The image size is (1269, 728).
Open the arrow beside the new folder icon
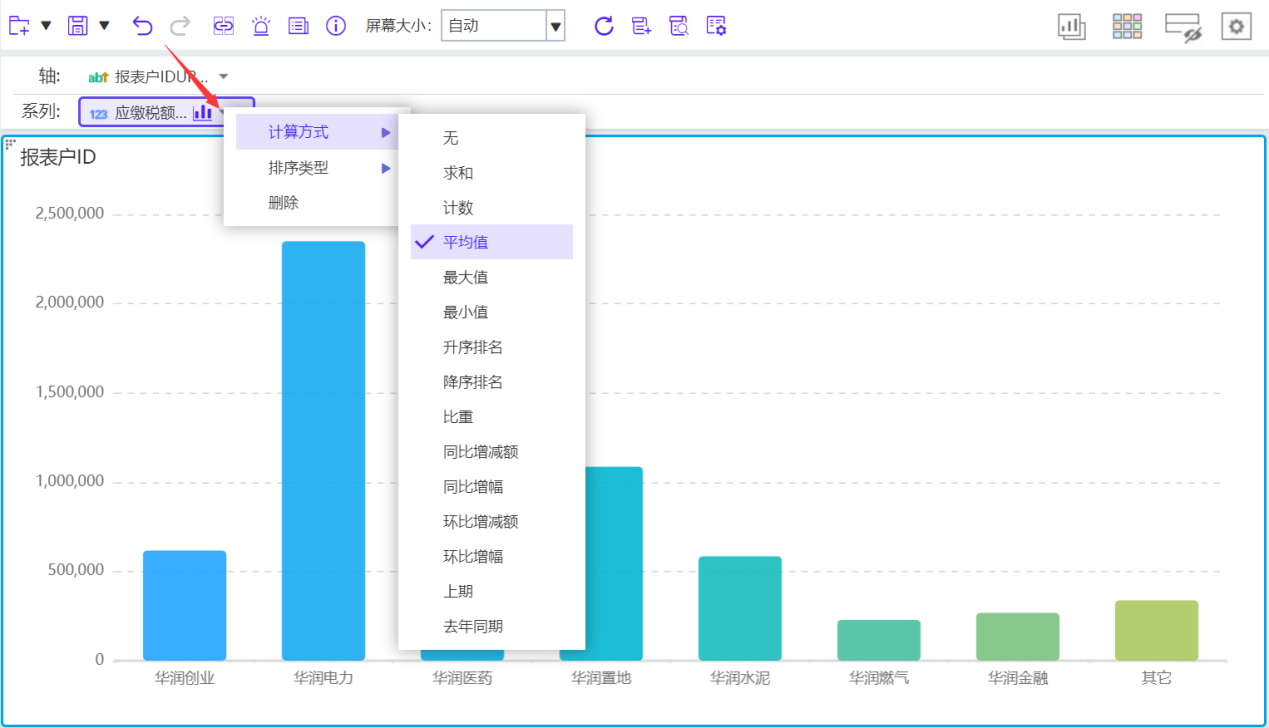[45, 26]
